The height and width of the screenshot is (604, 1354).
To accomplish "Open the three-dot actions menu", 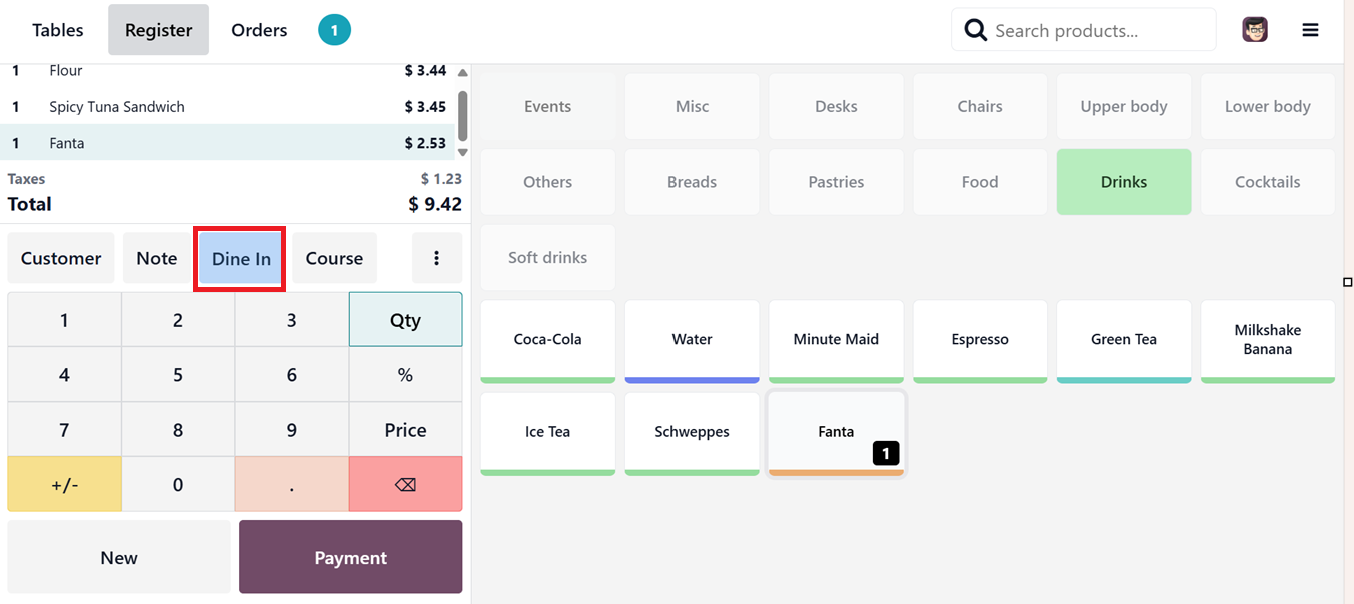I will pos(437,258).
